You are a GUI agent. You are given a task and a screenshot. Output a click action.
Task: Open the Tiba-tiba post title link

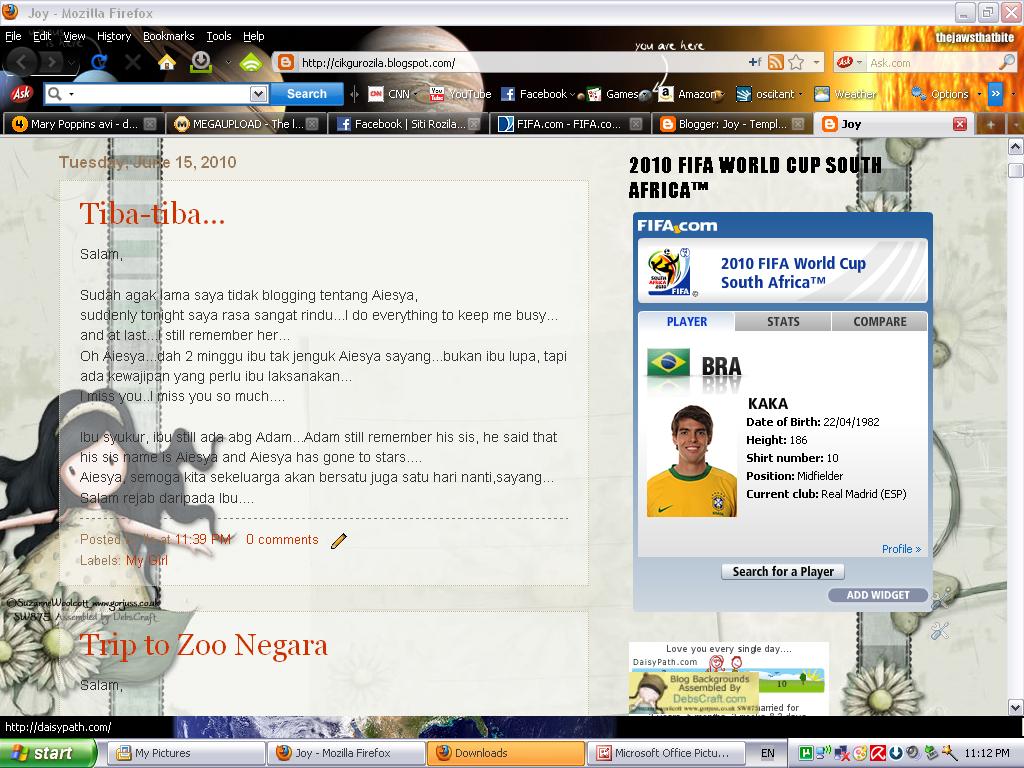click(152, 214)
